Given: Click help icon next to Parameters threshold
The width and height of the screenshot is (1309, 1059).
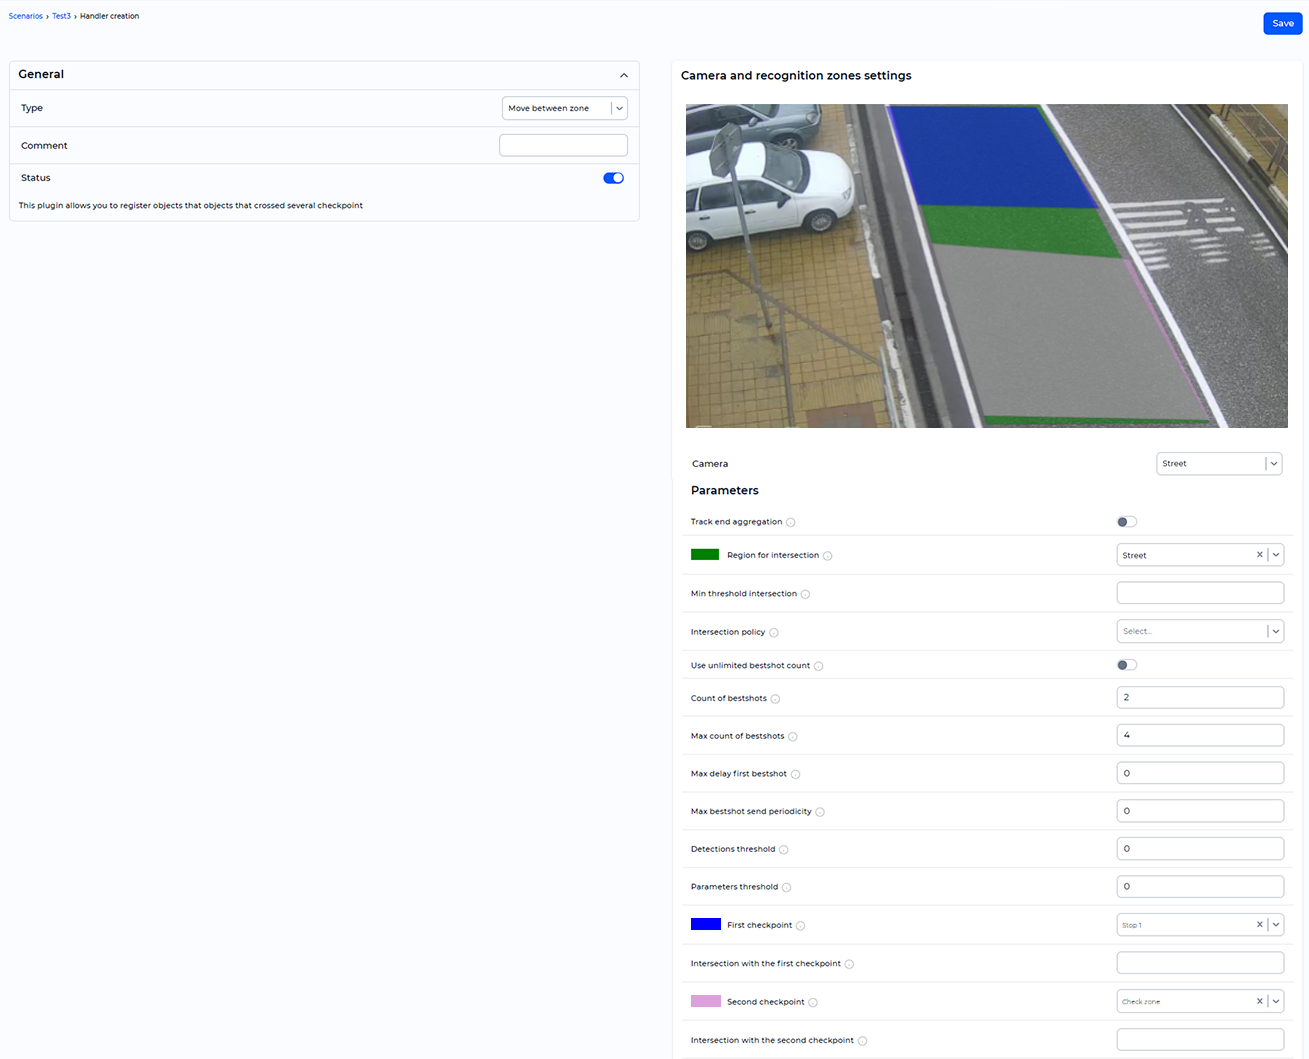Looking at the screenshot, I should coord(787,886).
